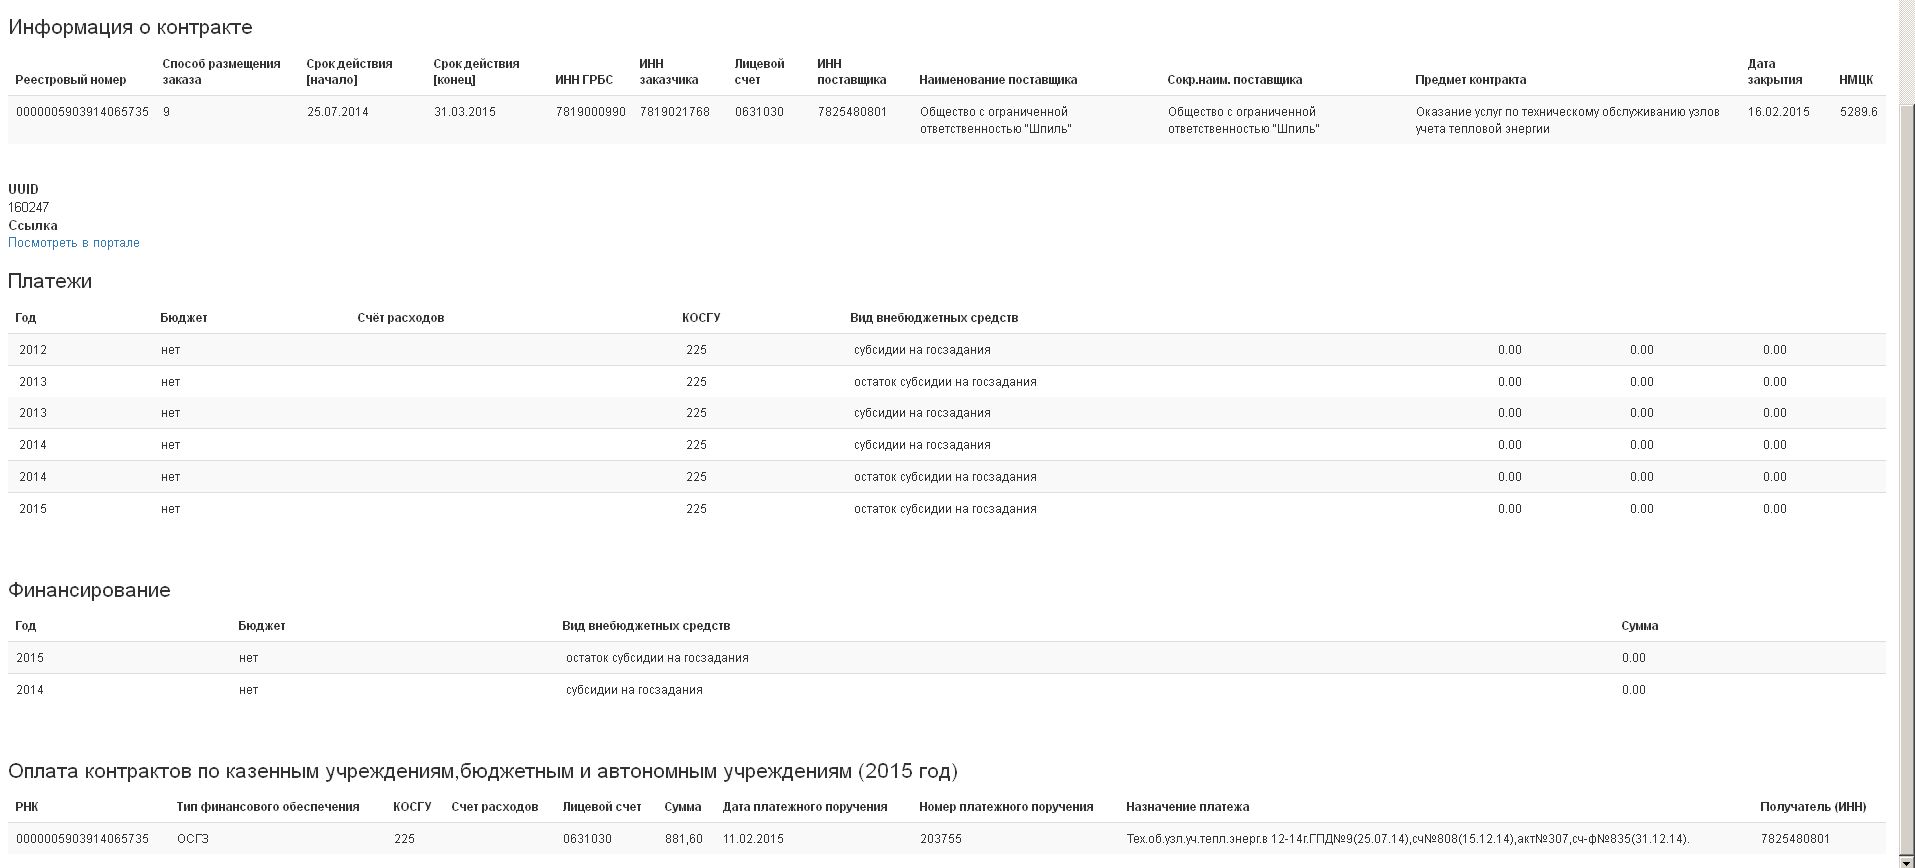Click 'Вид внебюджетных средств' header in Платежи
This screenshot has height=868, width=1915.
pos(934,318)
